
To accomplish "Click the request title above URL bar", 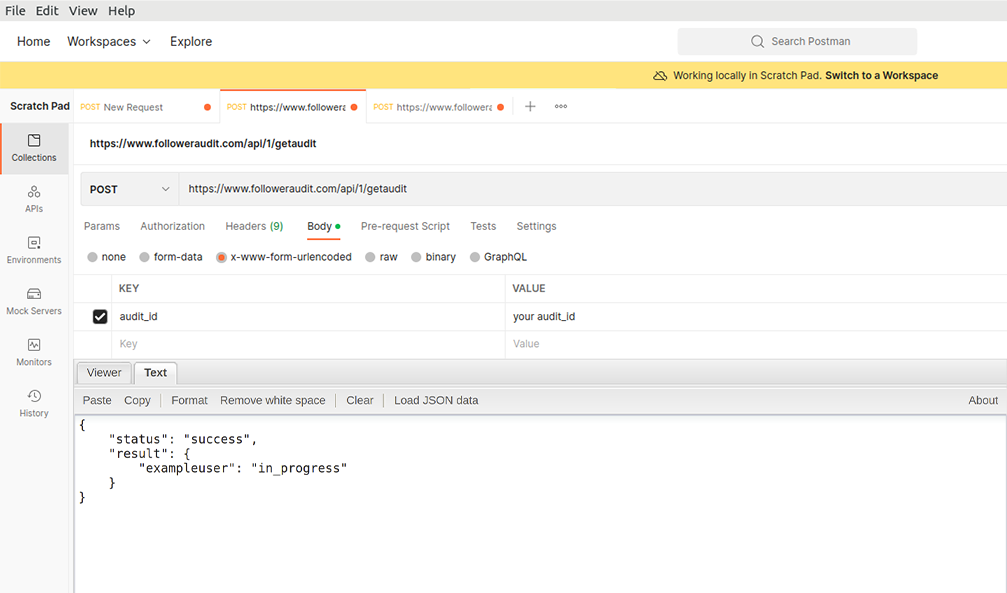I will [203, 143].
